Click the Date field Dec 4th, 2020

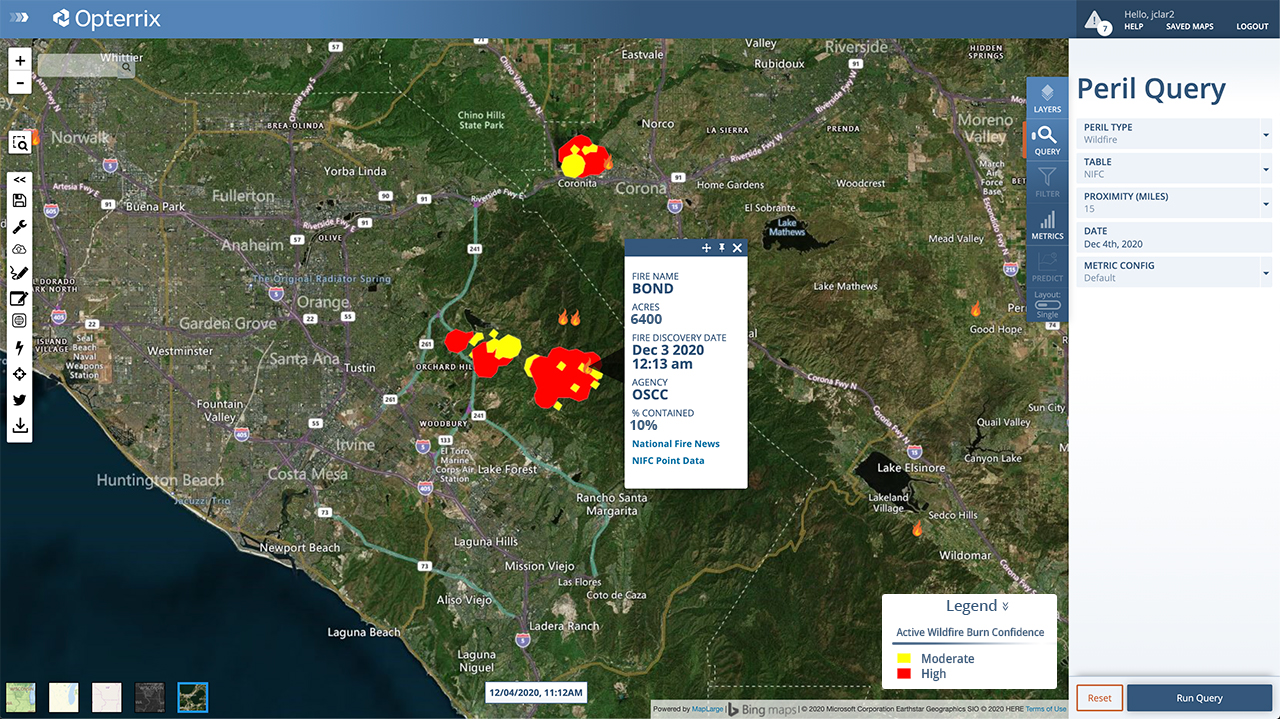1174,237
